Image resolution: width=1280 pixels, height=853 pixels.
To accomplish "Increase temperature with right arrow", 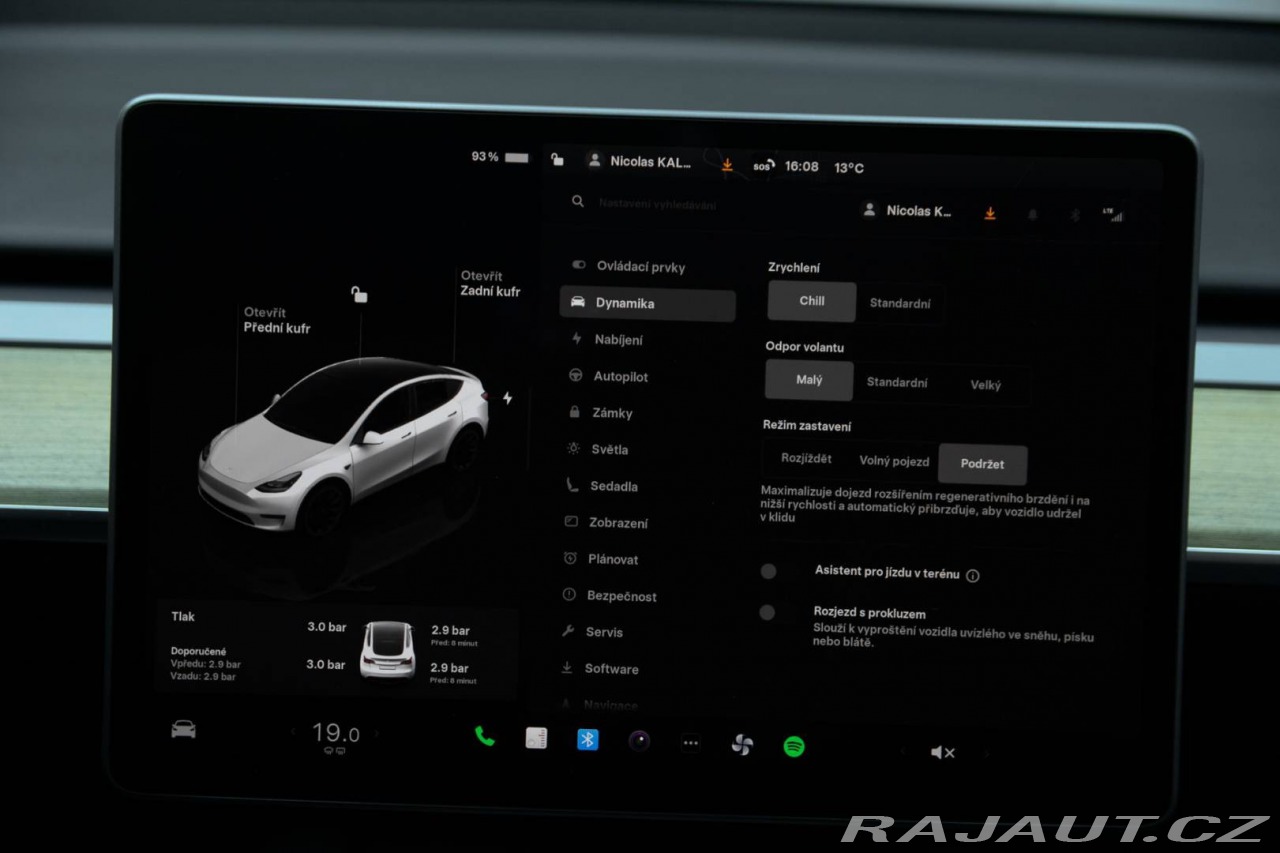I will (377, 734).
